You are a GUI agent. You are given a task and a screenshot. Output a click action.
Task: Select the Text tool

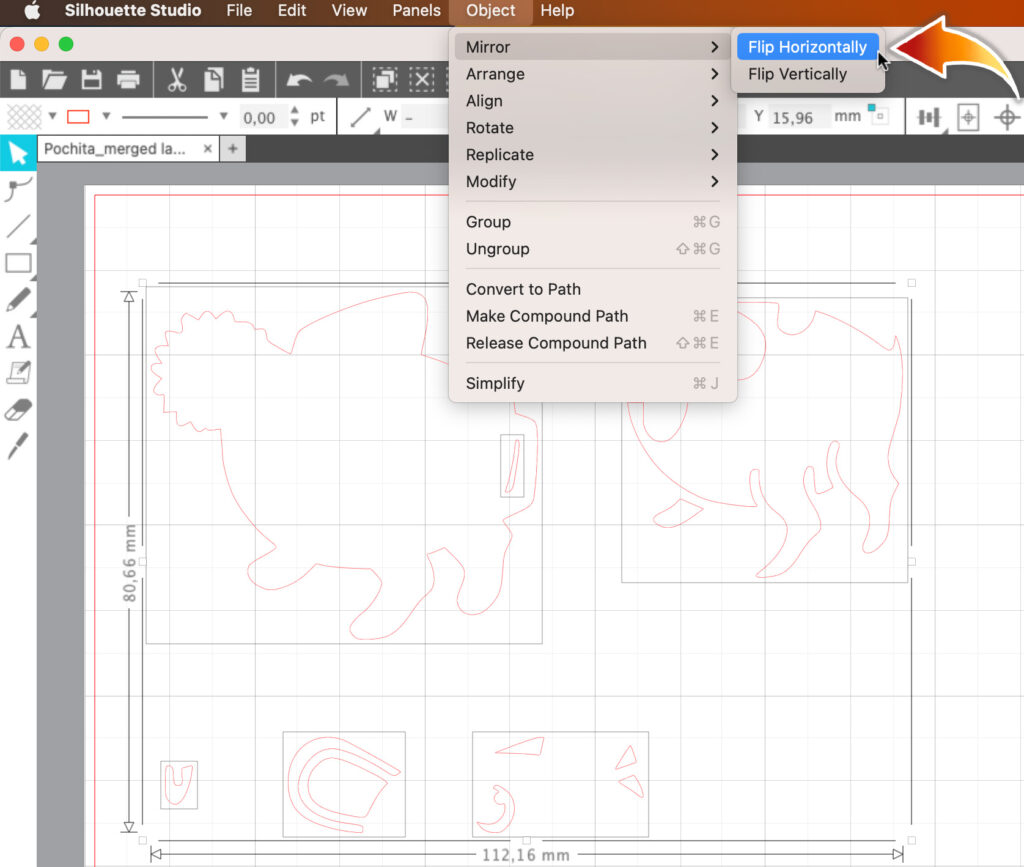click(x=17, y=337)
